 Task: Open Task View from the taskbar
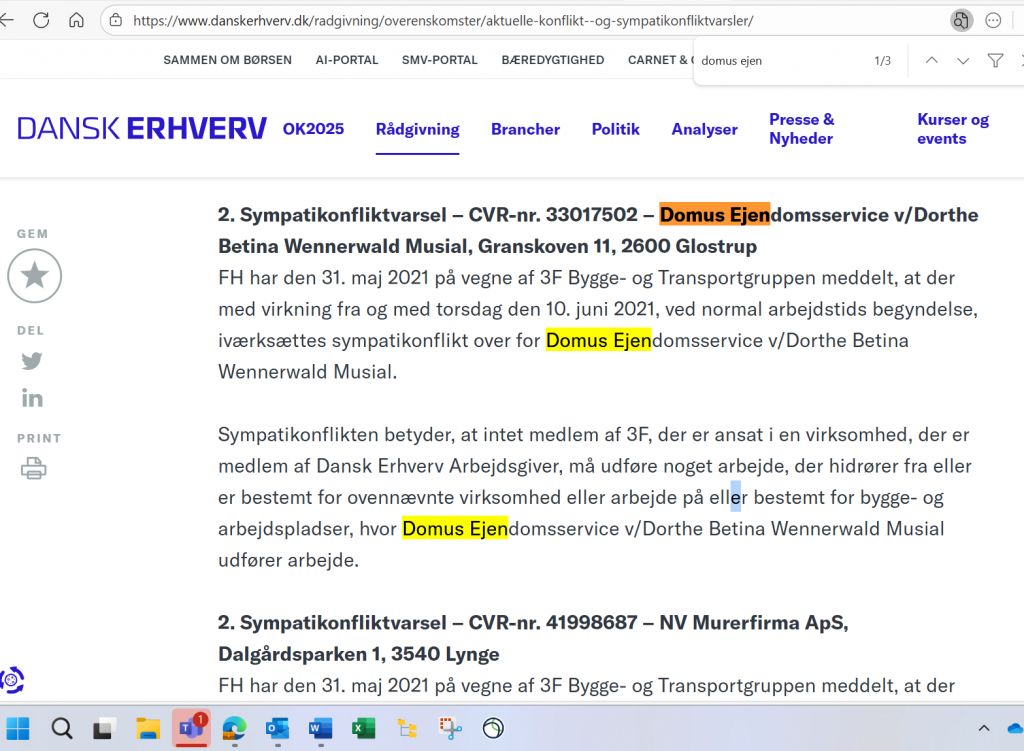(x=104, y=728)
